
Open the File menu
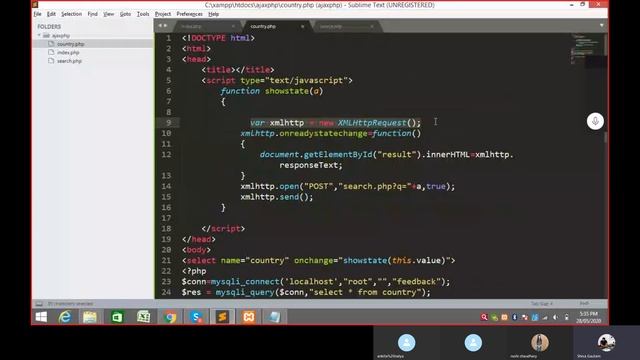click(38, 14)
